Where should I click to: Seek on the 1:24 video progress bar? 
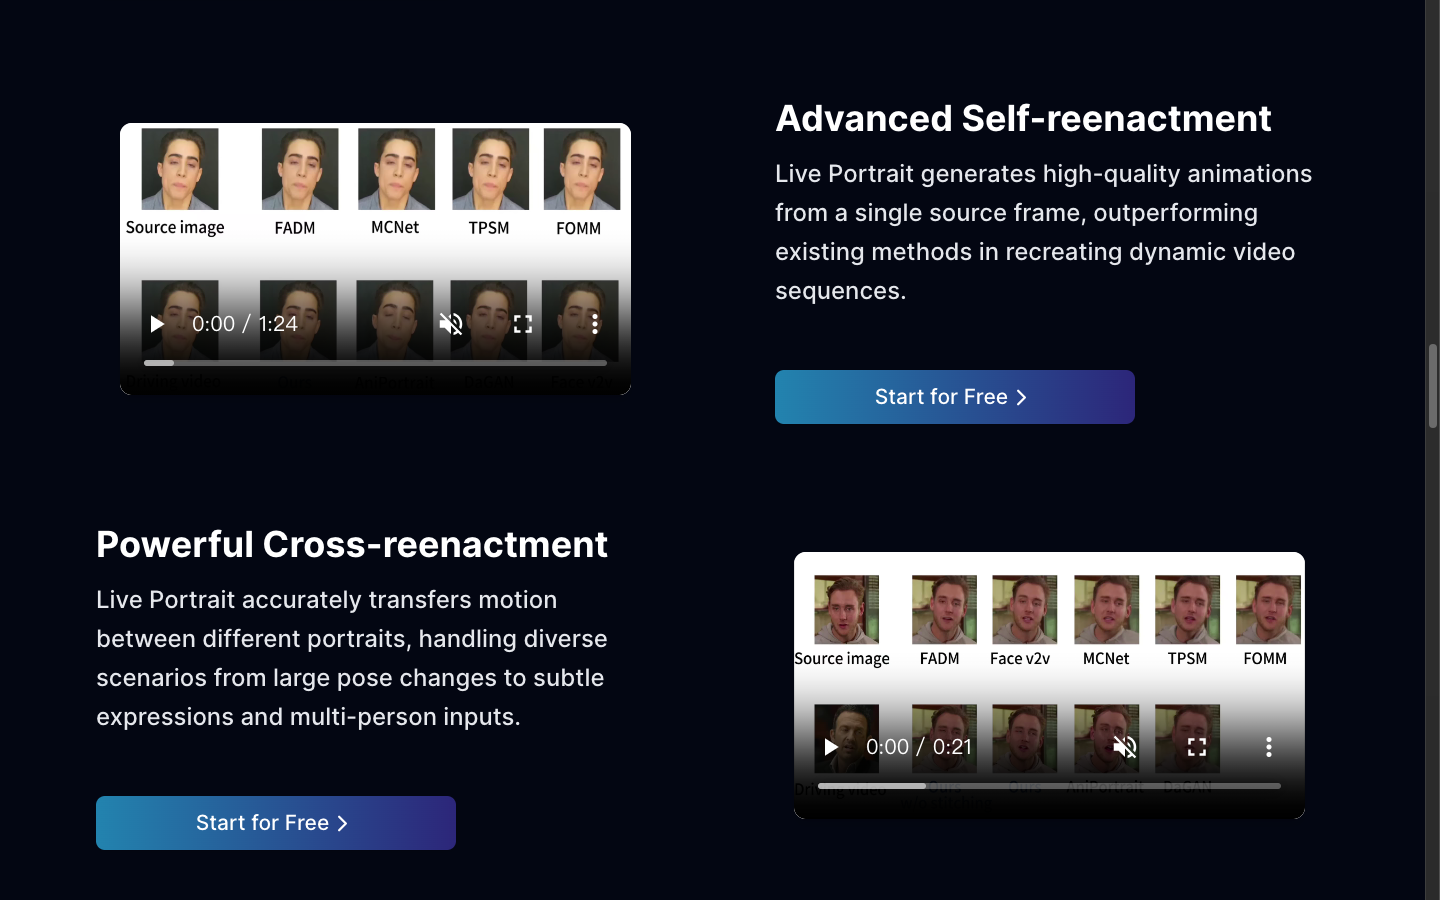(x=375, y=363)
